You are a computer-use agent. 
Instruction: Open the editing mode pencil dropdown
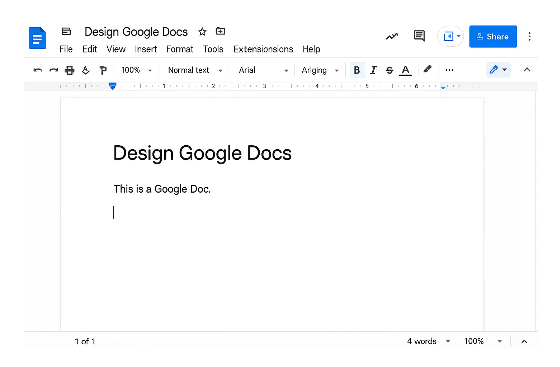pos(498,70)
